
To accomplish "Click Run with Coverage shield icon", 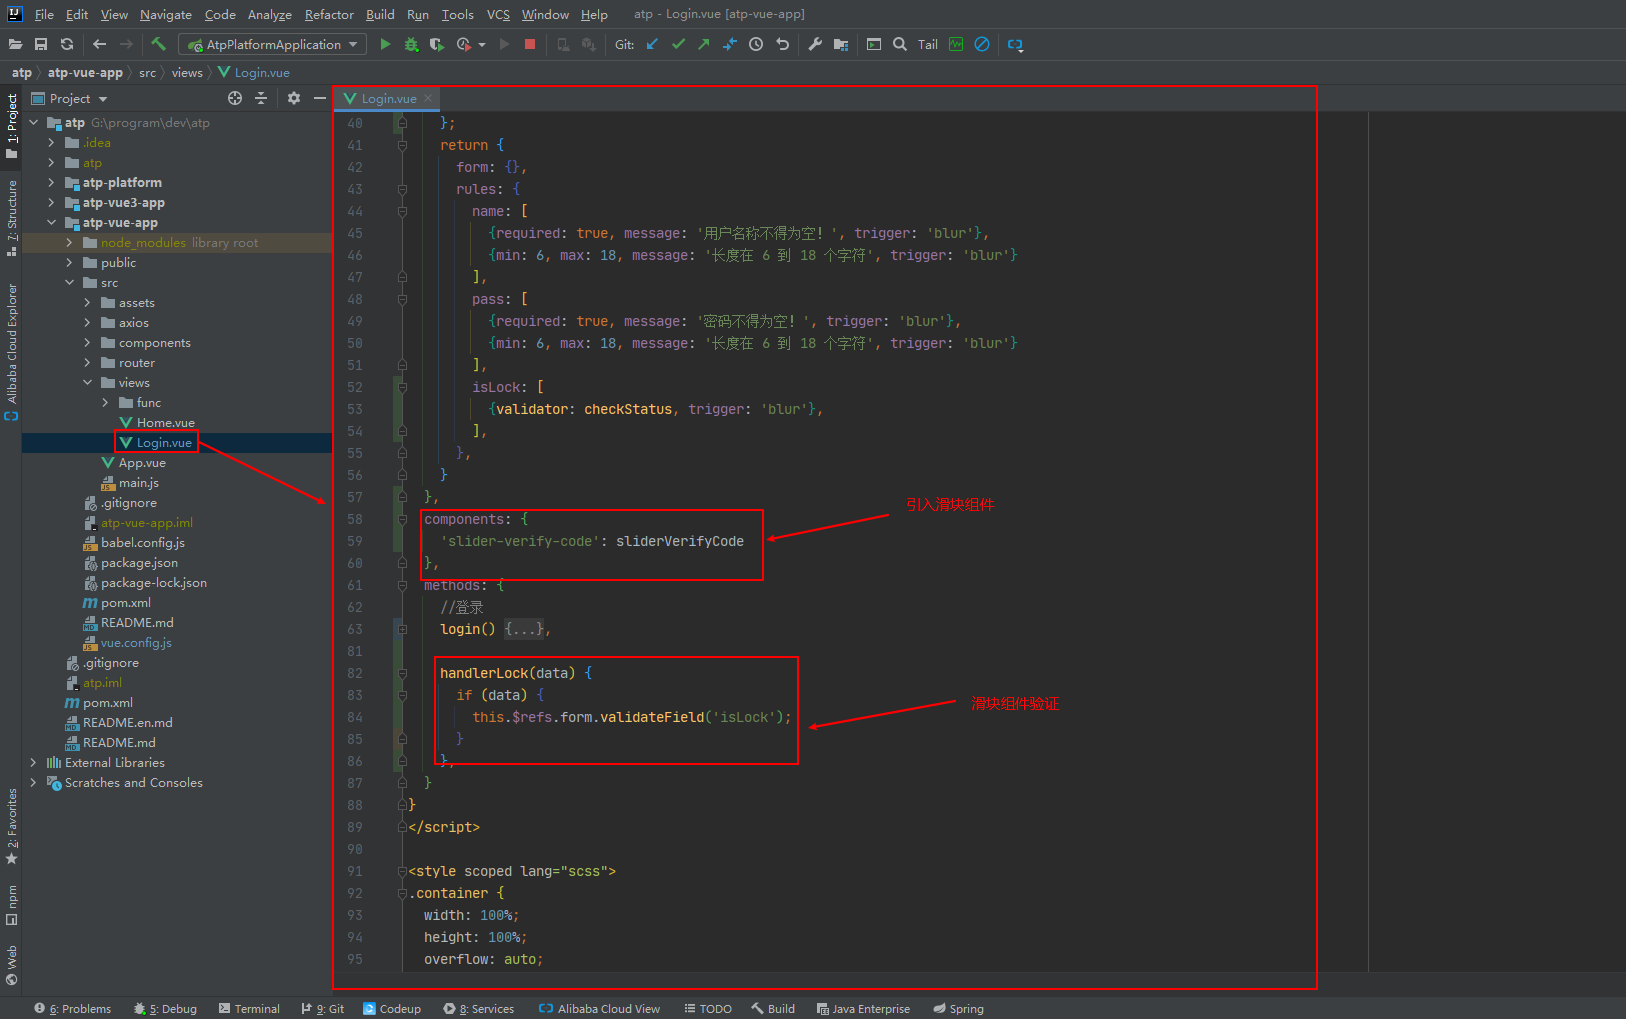I will pos(437,44).
